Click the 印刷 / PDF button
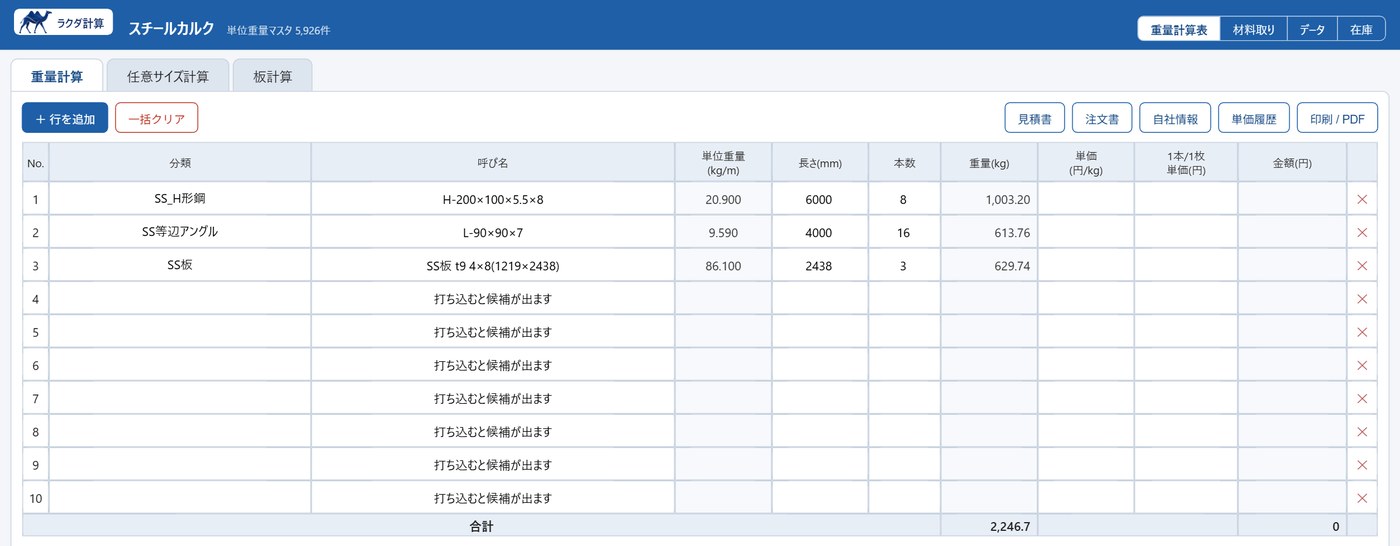1400x546 pixels. pyautogui.click(x=1337, y=118)
